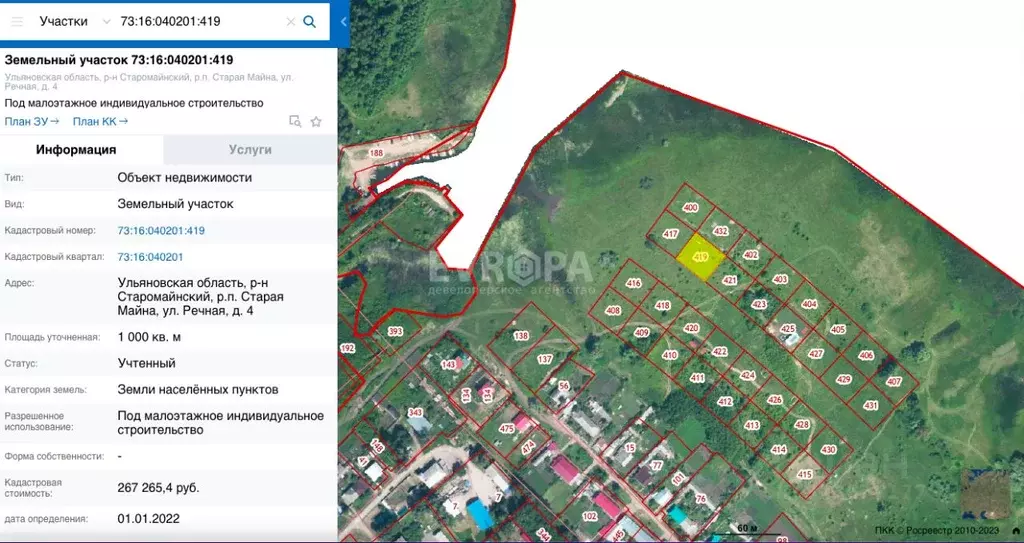Select parcel 188 on the map

376,153
